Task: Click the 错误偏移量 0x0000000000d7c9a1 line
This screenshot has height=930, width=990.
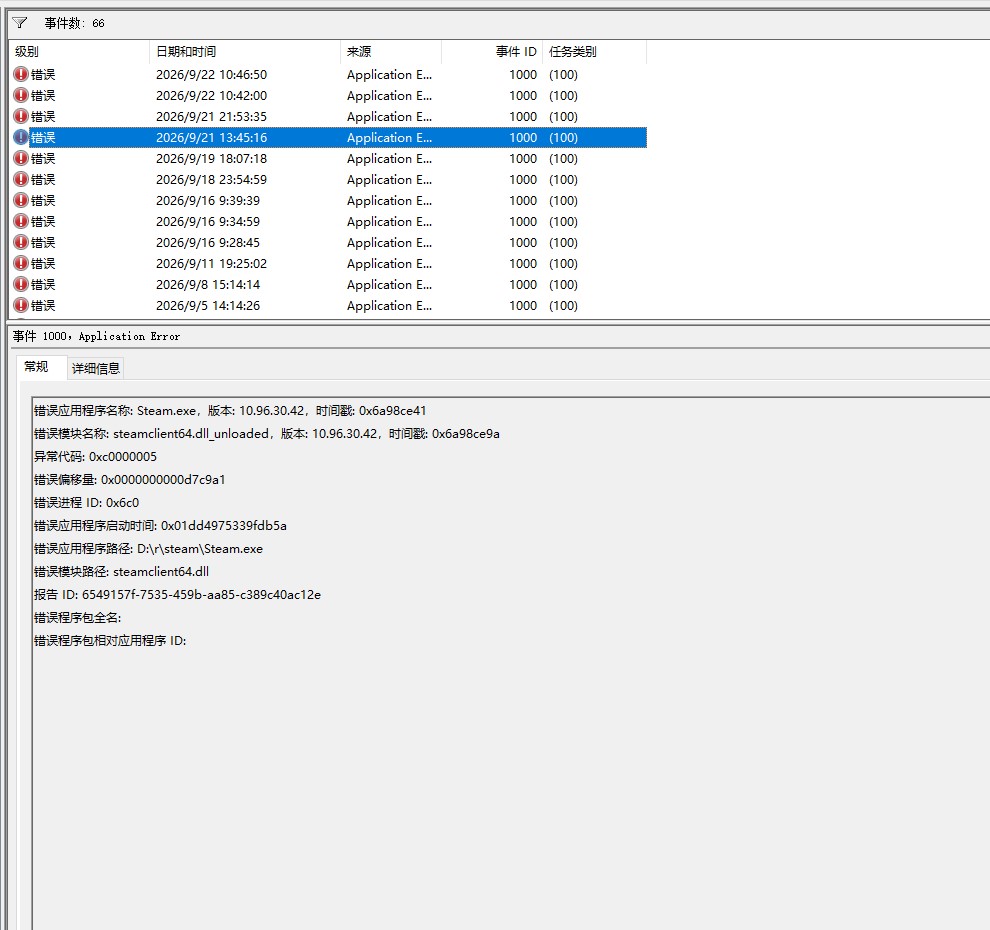Action: click(129, 480)
